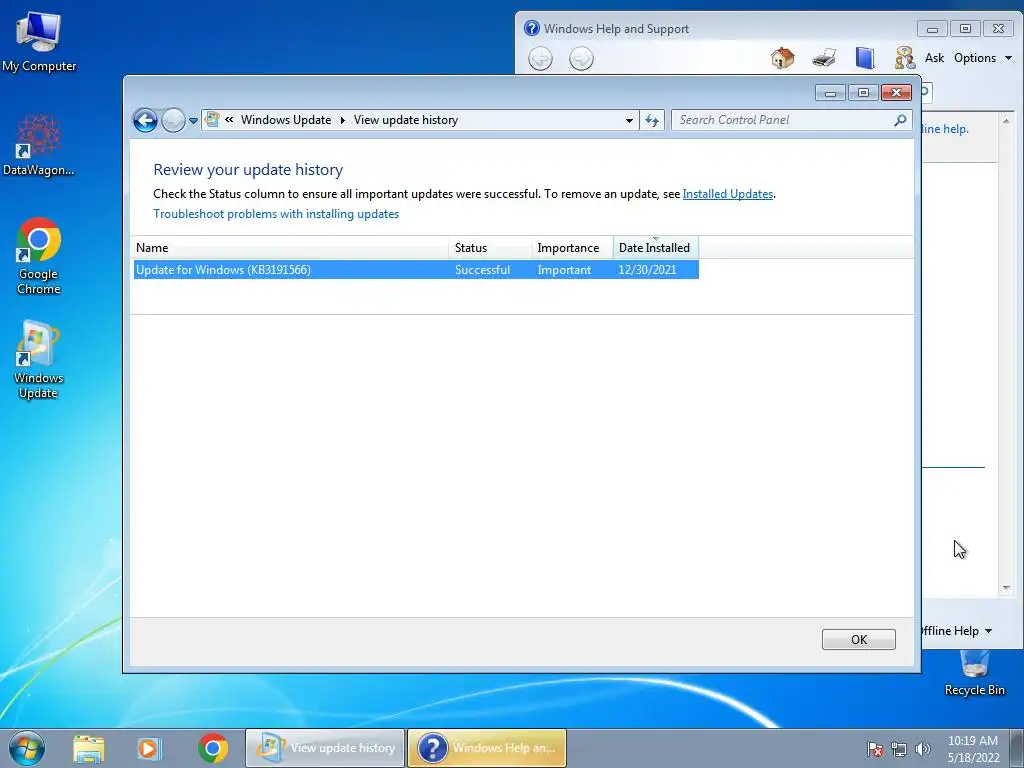
Task: Click the Action Center flag tray icon
Action: click(x=875, y=749)
